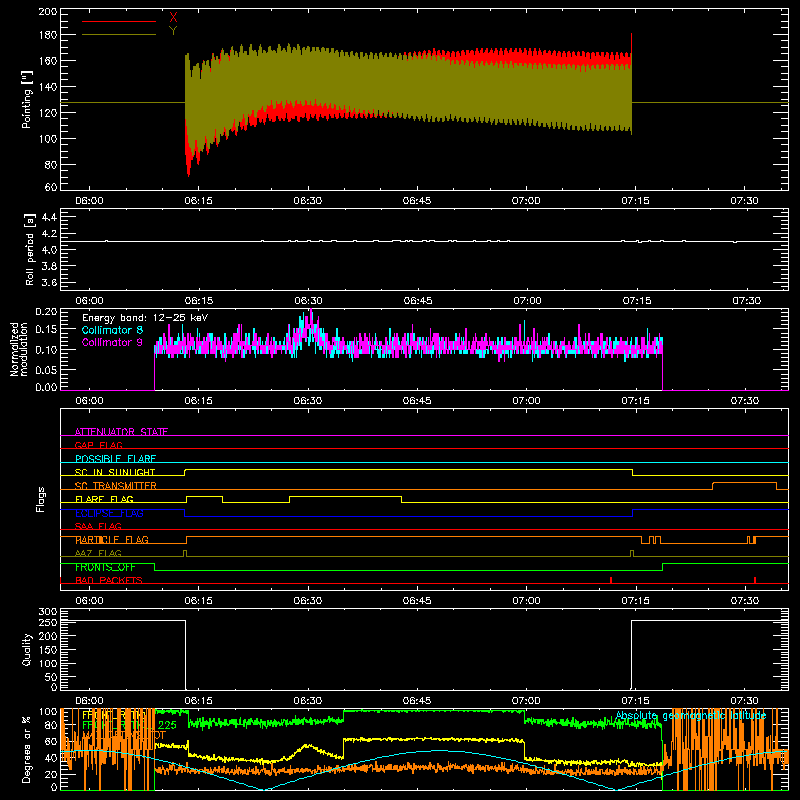Select the olive 'Y' legend label

(173, 31)
